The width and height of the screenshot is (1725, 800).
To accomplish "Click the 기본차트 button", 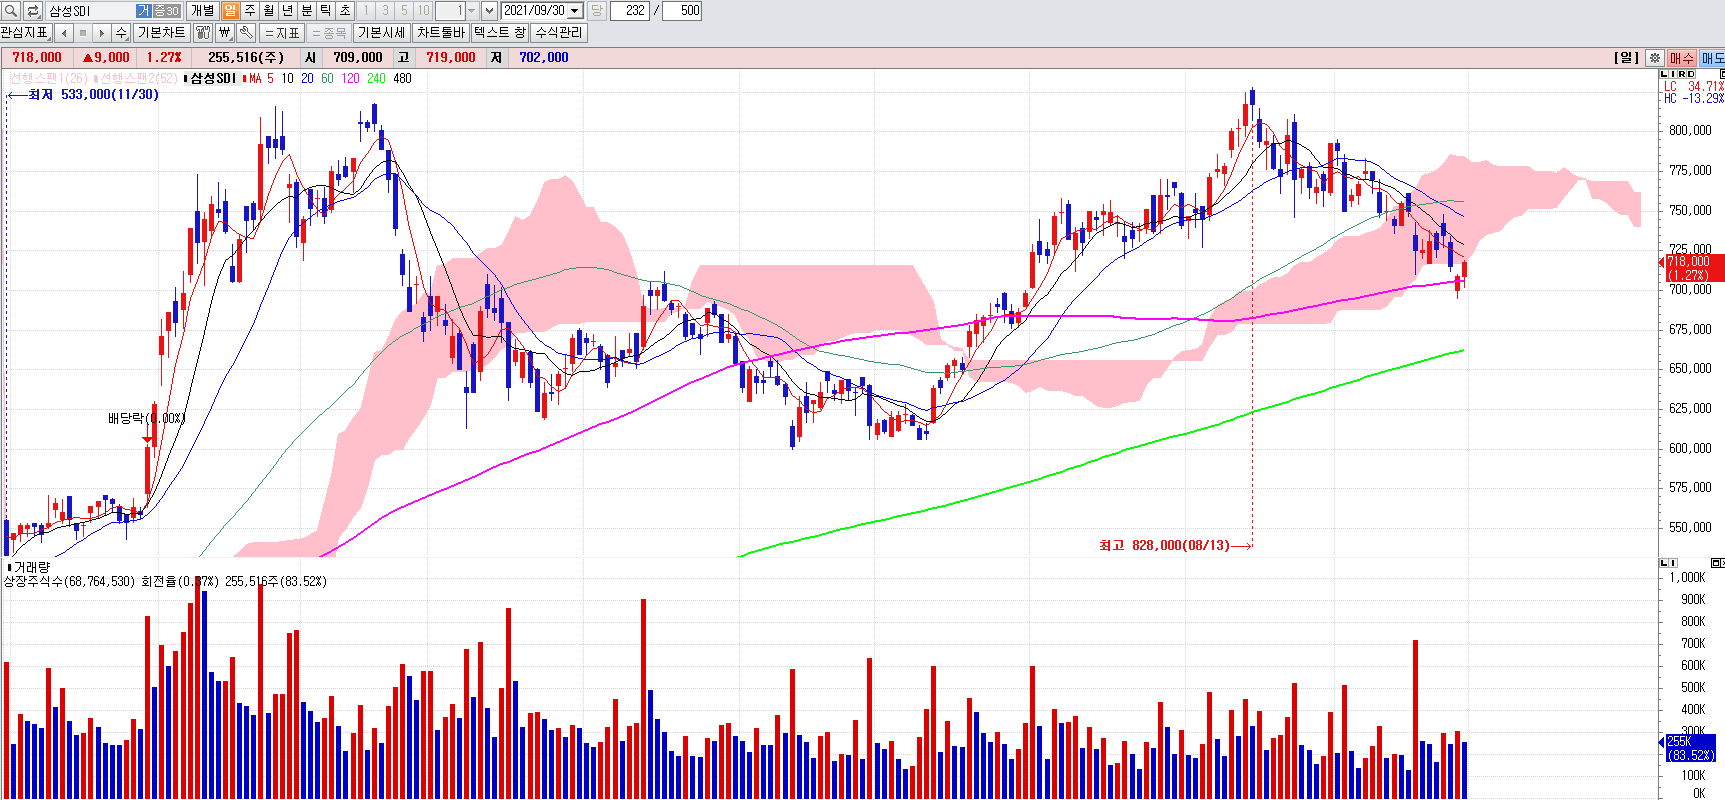I will [x=161, y=33].
